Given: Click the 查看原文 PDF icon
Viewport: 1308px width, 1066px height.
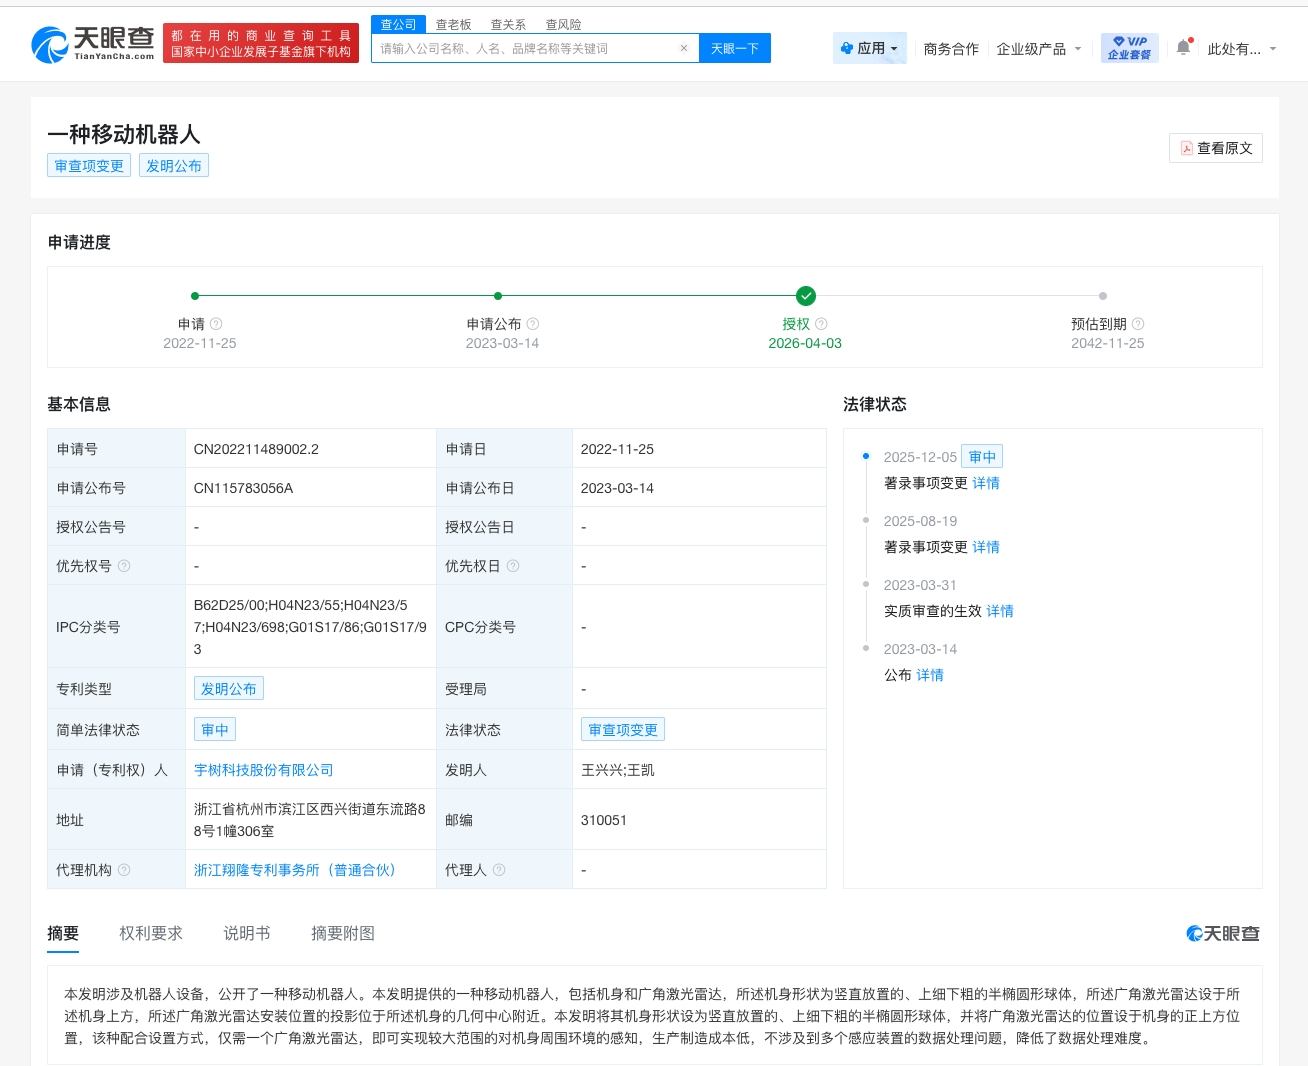Looking at the screenshot, I should (x=1185, y=148).
